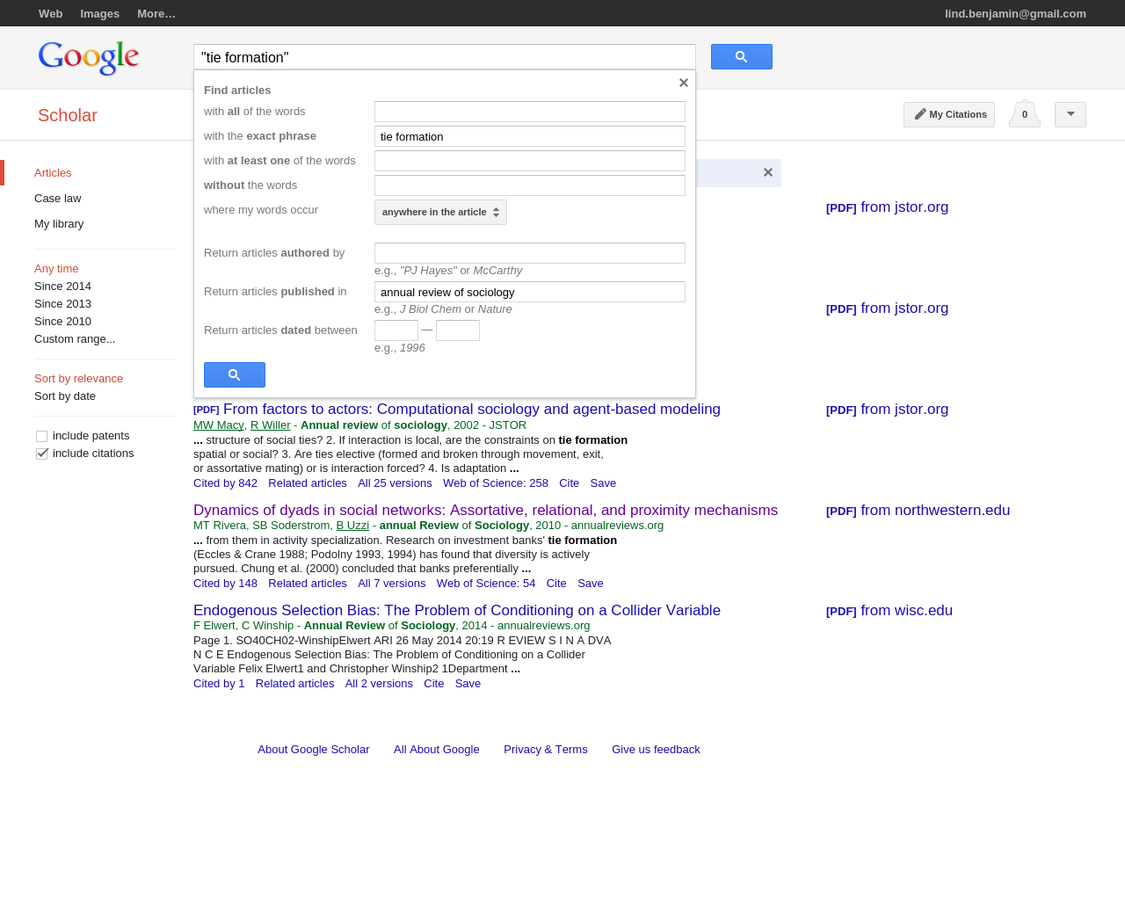
Task: Choose Sort by relevance
Action: [x=78, y=378]
